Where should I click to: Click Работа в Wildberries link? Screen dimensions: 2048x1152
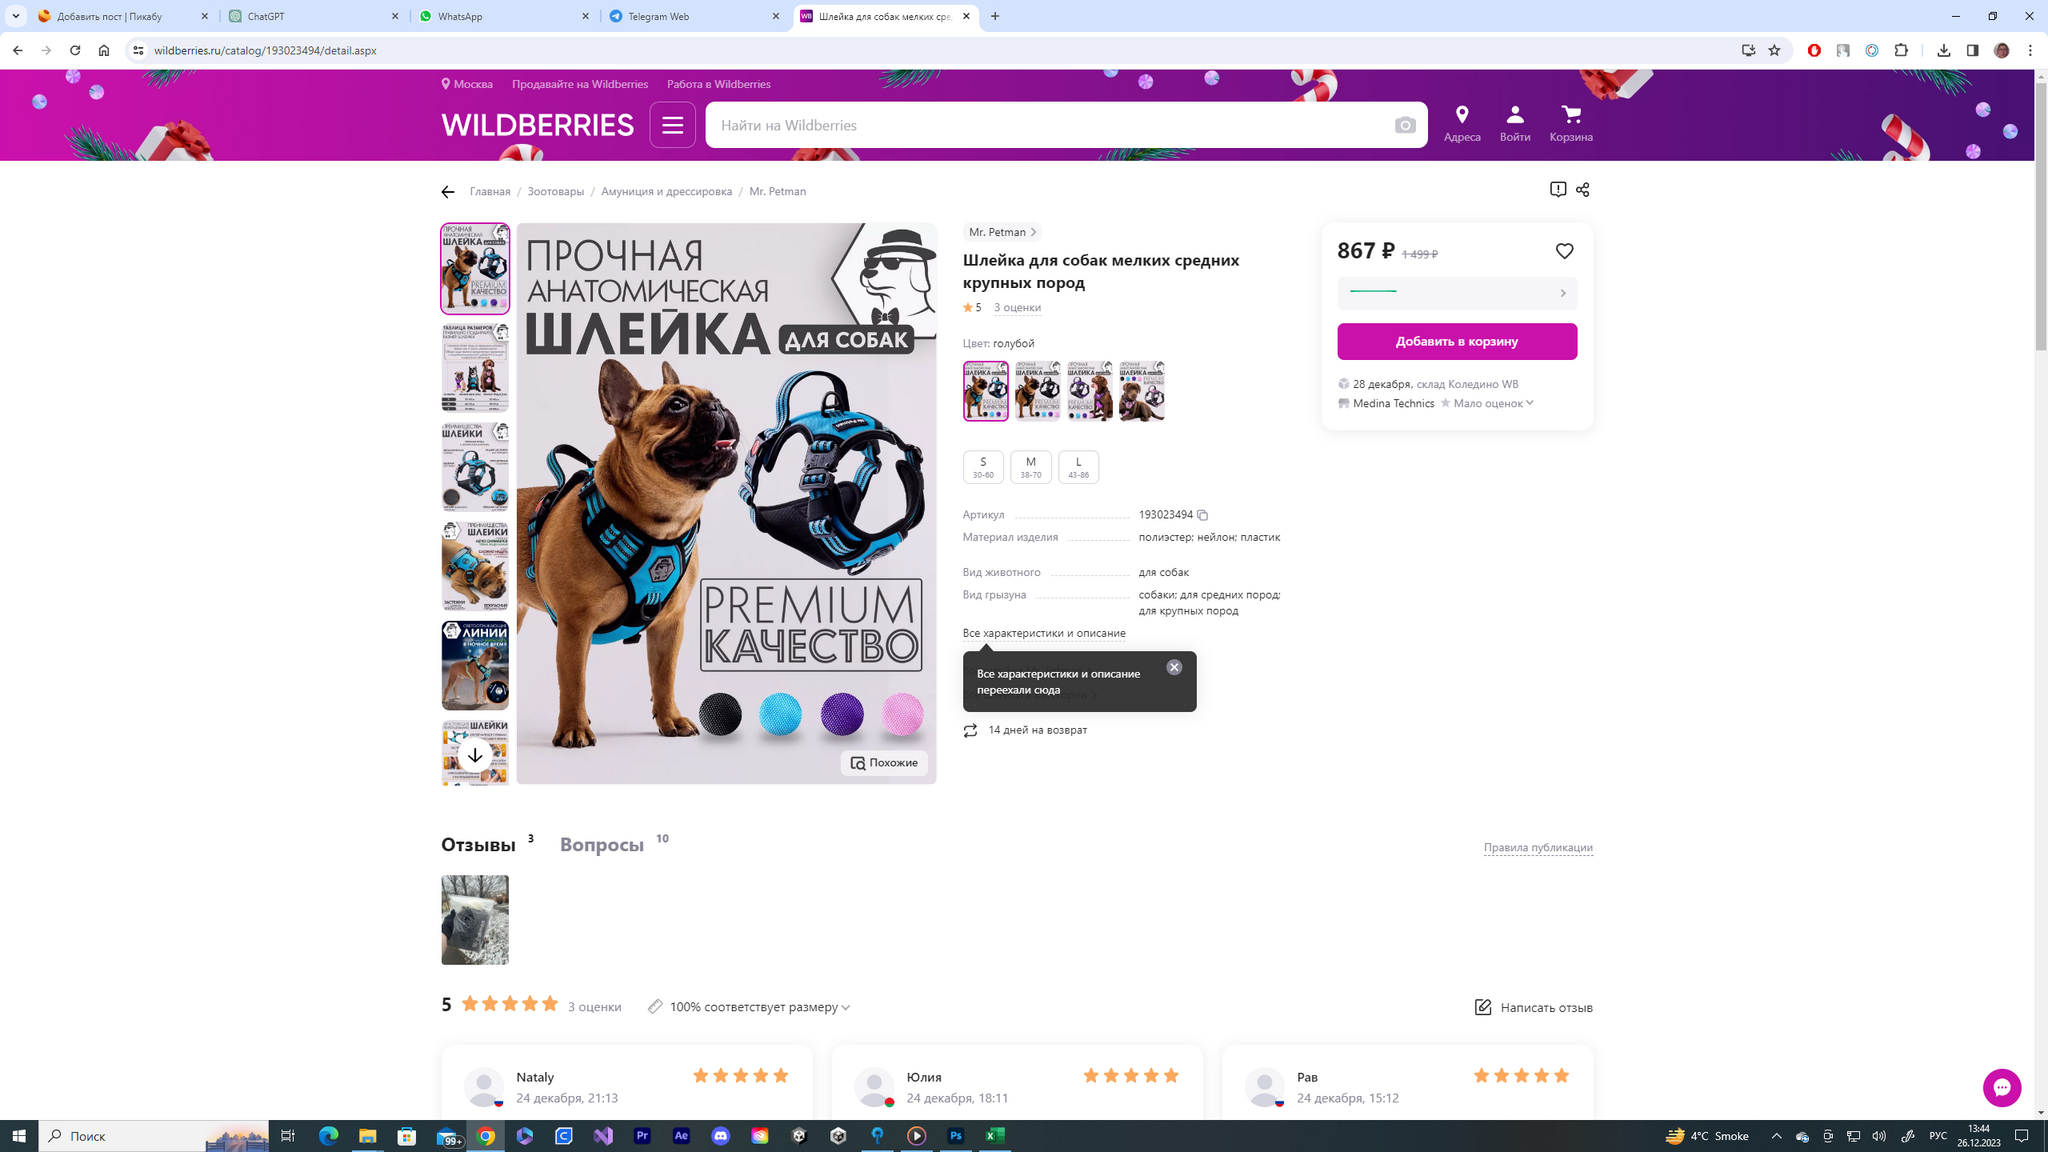pos(719,84)
